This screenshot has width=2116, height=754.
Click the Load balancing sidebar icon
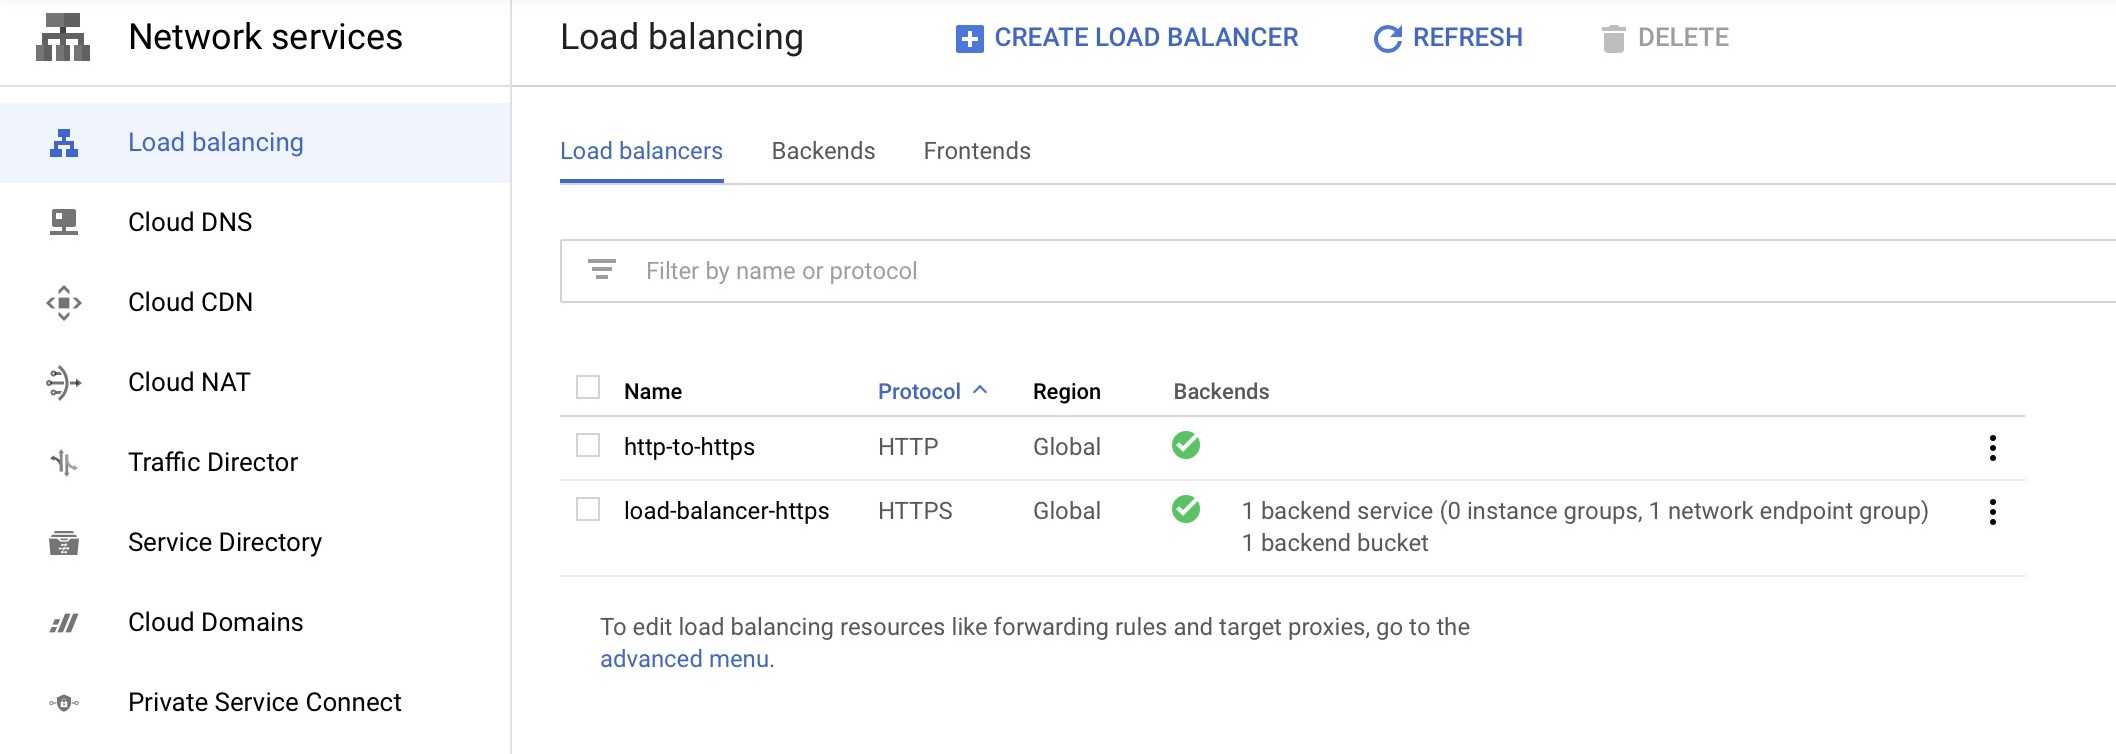[x=64, y=143]
